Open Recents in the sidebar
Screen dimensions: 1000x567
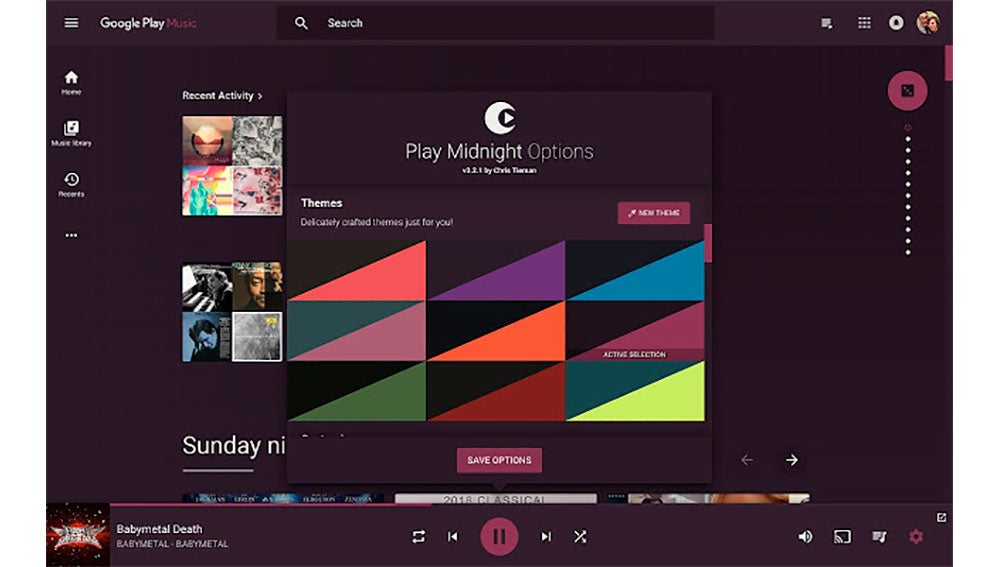pos(71,184)
